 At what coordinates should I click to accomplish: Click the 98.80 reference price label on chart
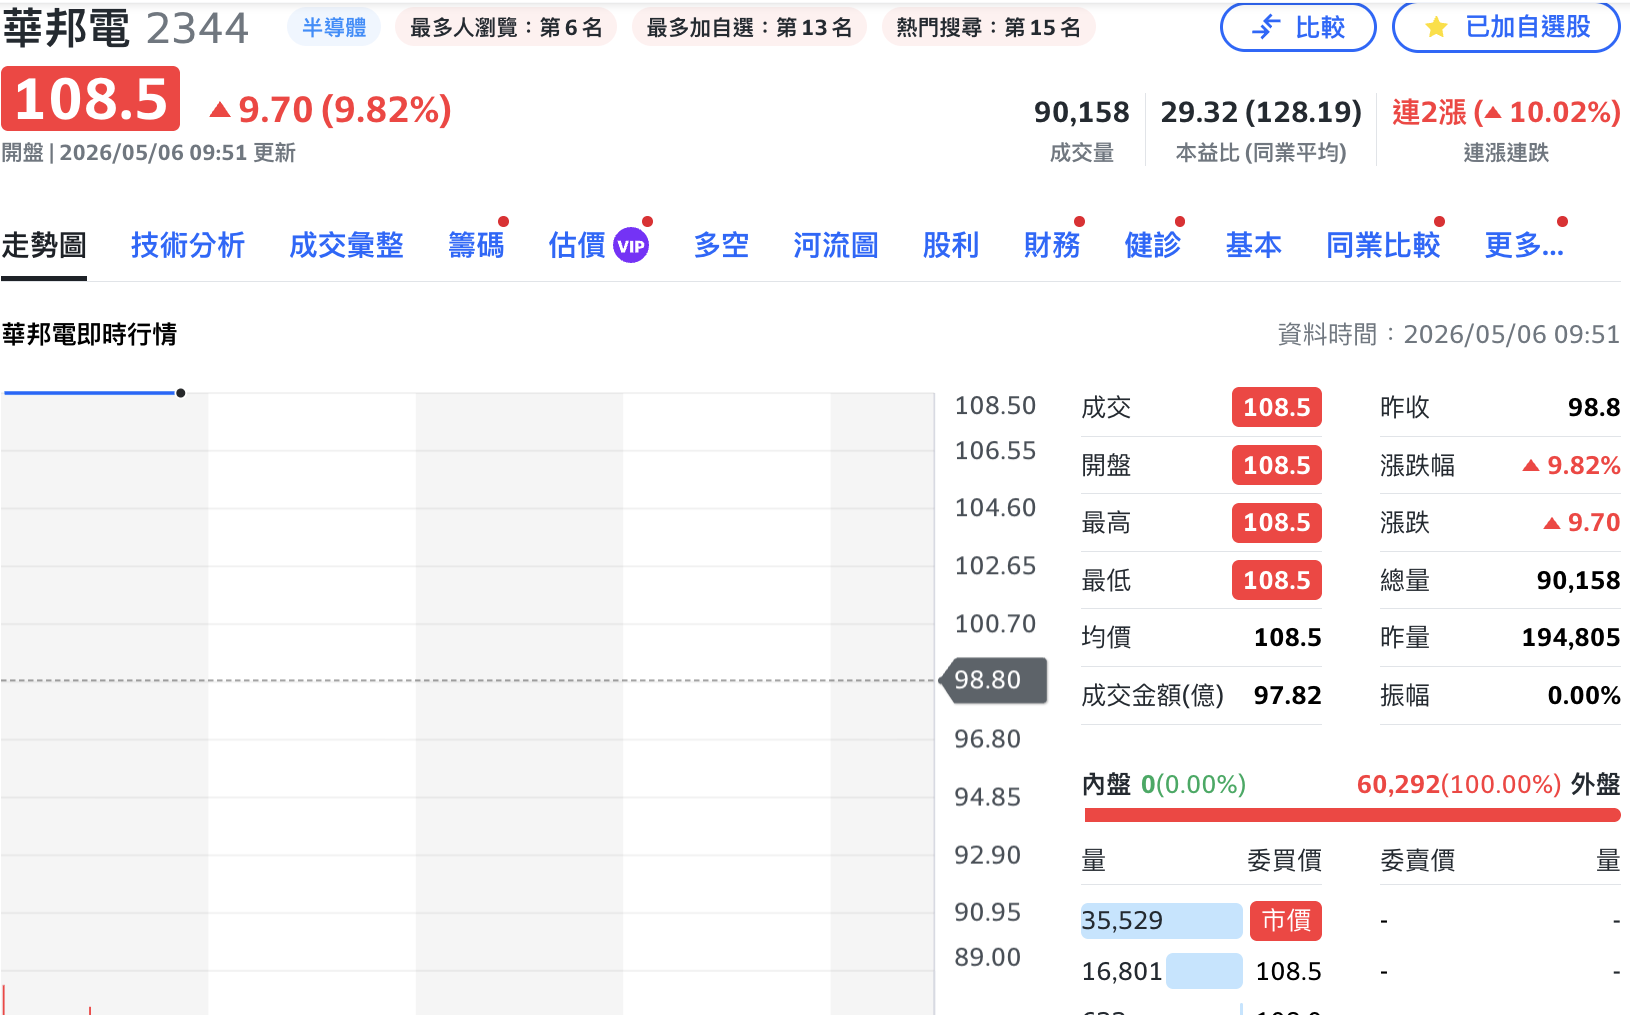[x=992, y=680]
